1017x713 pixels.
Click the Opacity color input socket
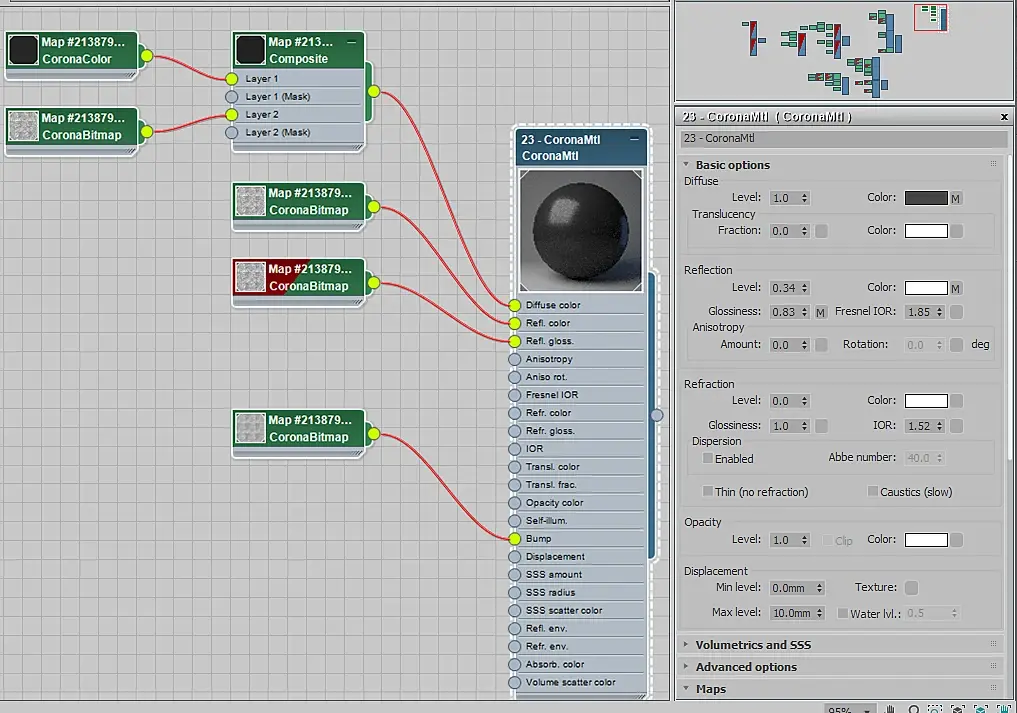click(514, 503)
